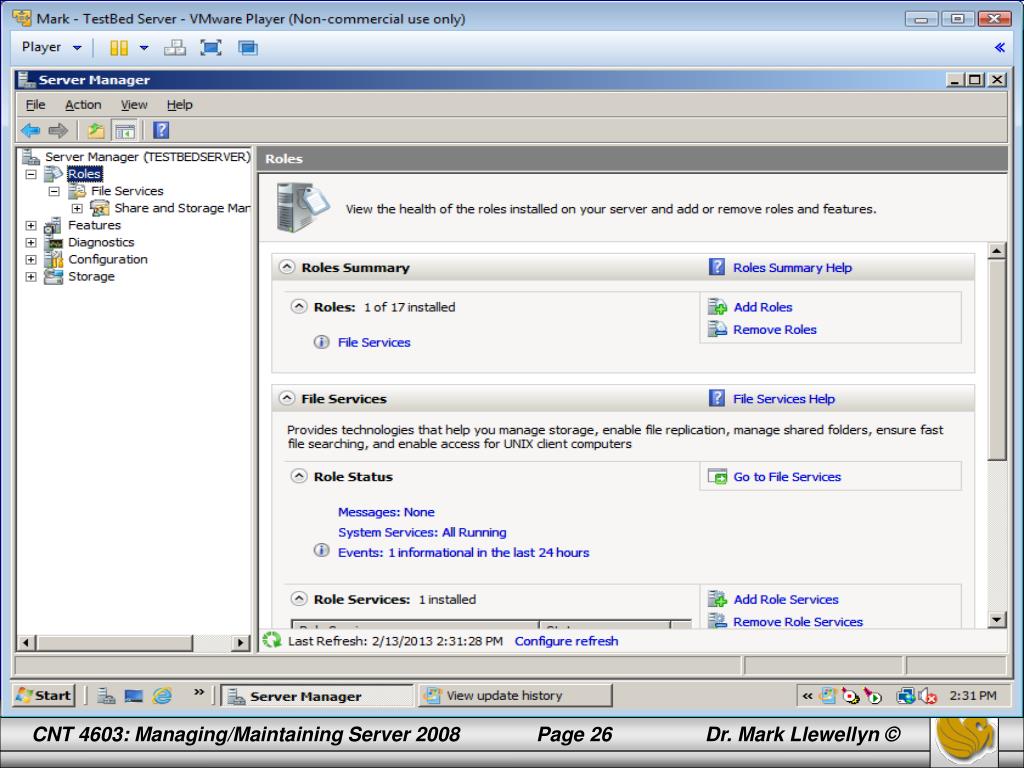This screenshot has height=768, width=1024.
Task: Click the VMware Unity mode icon
Action: (x=248, y=48)
